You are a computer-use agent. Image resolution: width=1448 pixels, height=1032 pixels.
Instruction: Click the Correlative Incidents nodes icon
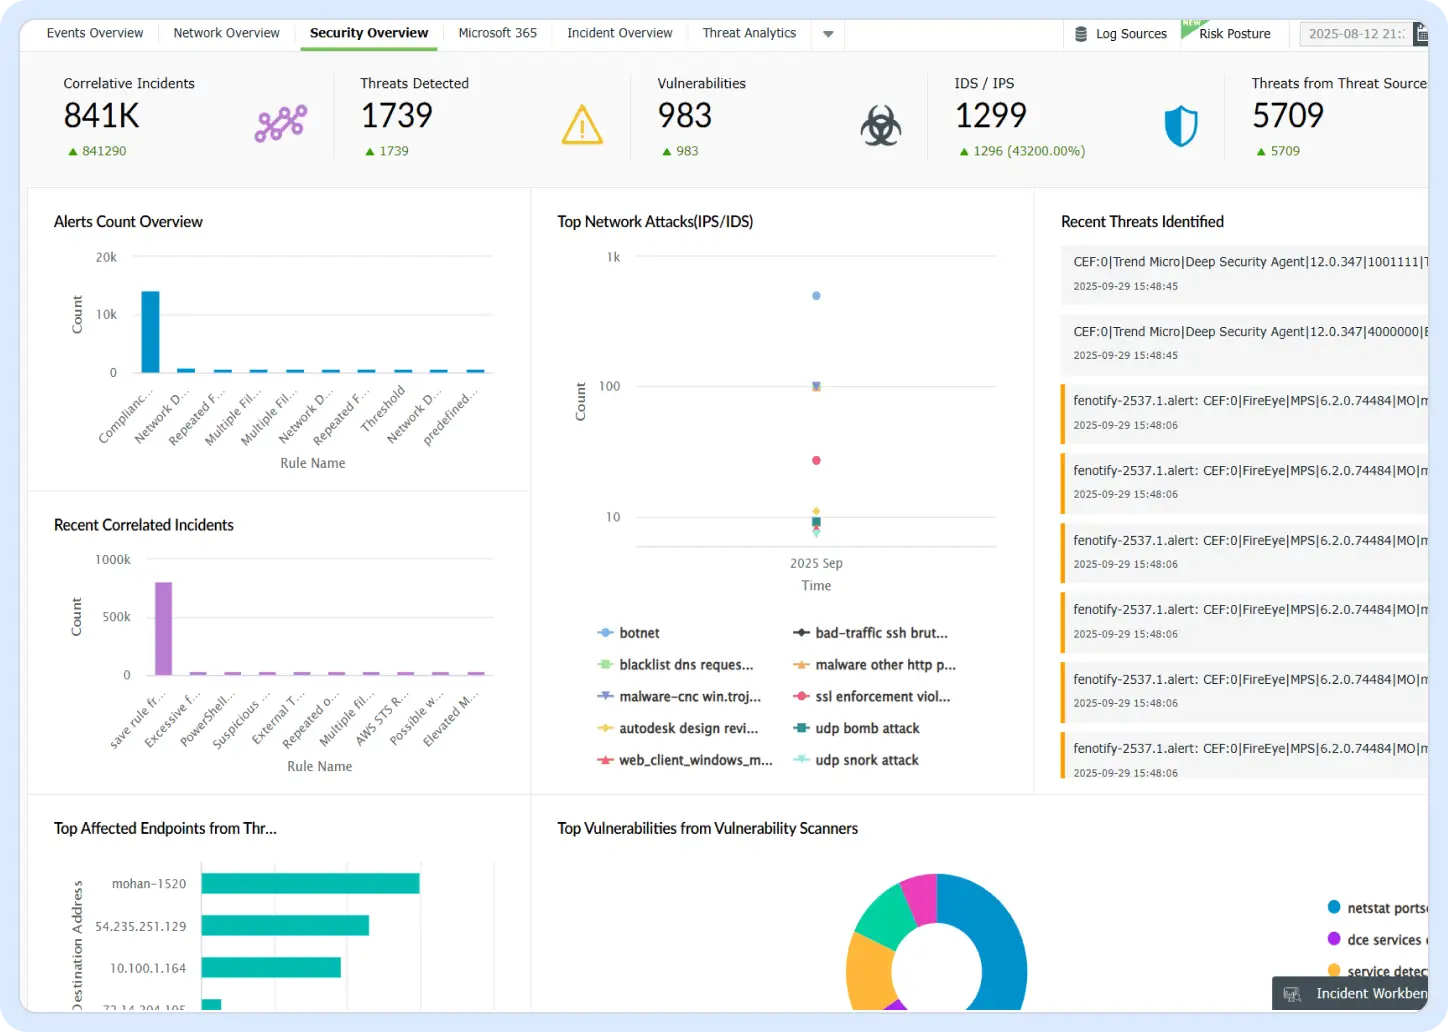(281, 124)
